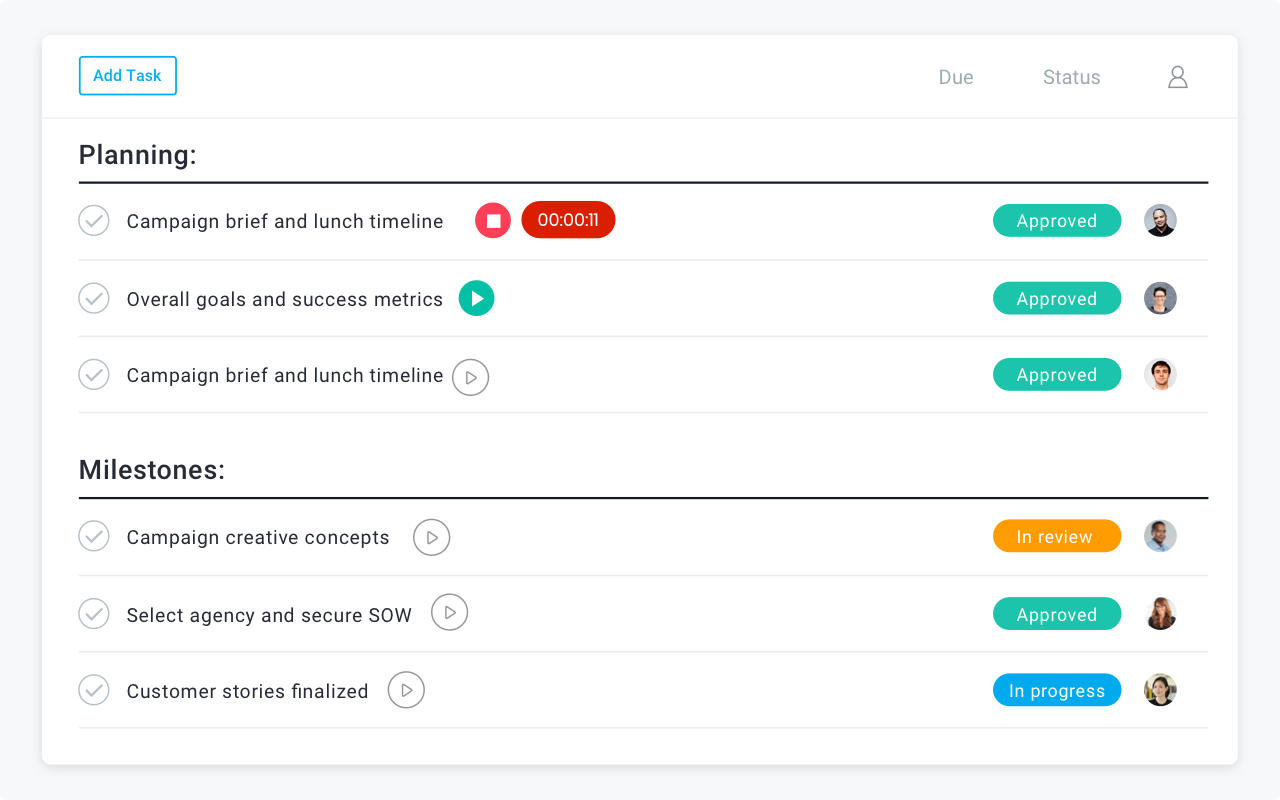Viewport: 1280px width, 800px height.
Task: Open the avatar on Select agency and secure SOW
Action: [1160, 613]
